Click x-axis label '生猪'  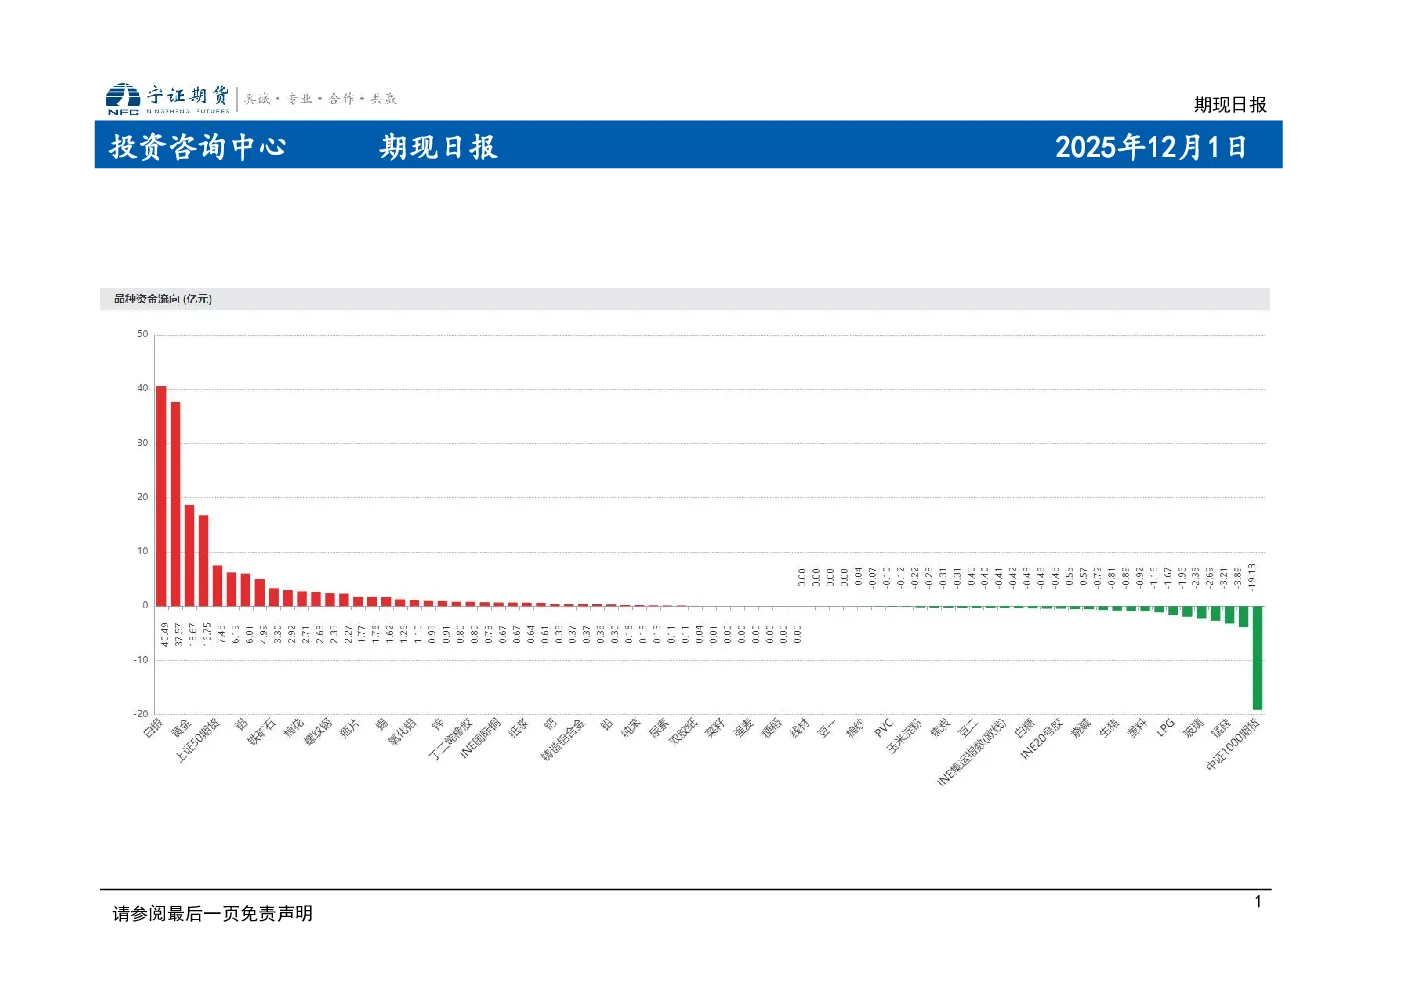tap(1108, 727)
